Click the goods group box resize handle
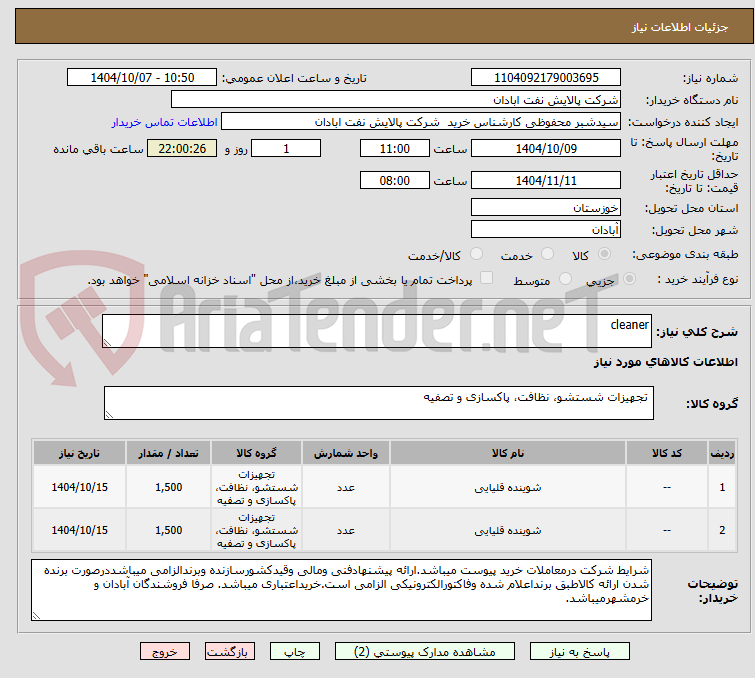 109,415
